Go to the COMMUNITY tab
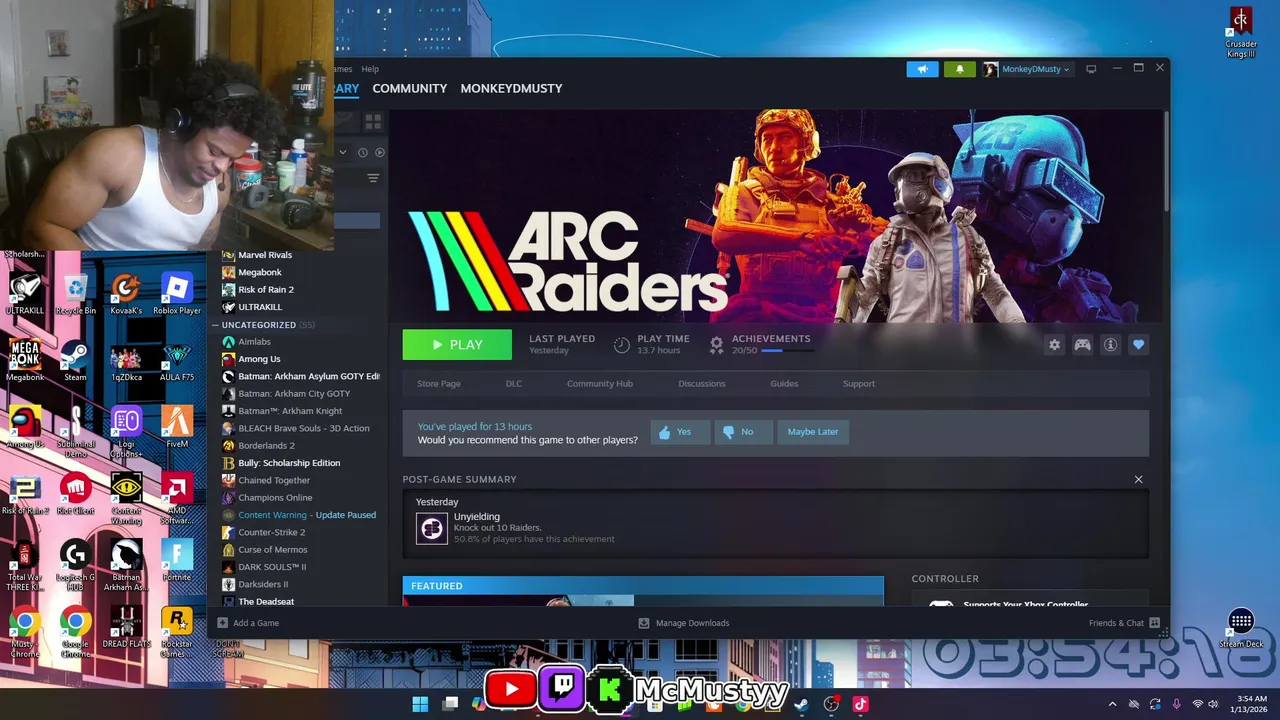1280x720 pixels. (410, 88)
